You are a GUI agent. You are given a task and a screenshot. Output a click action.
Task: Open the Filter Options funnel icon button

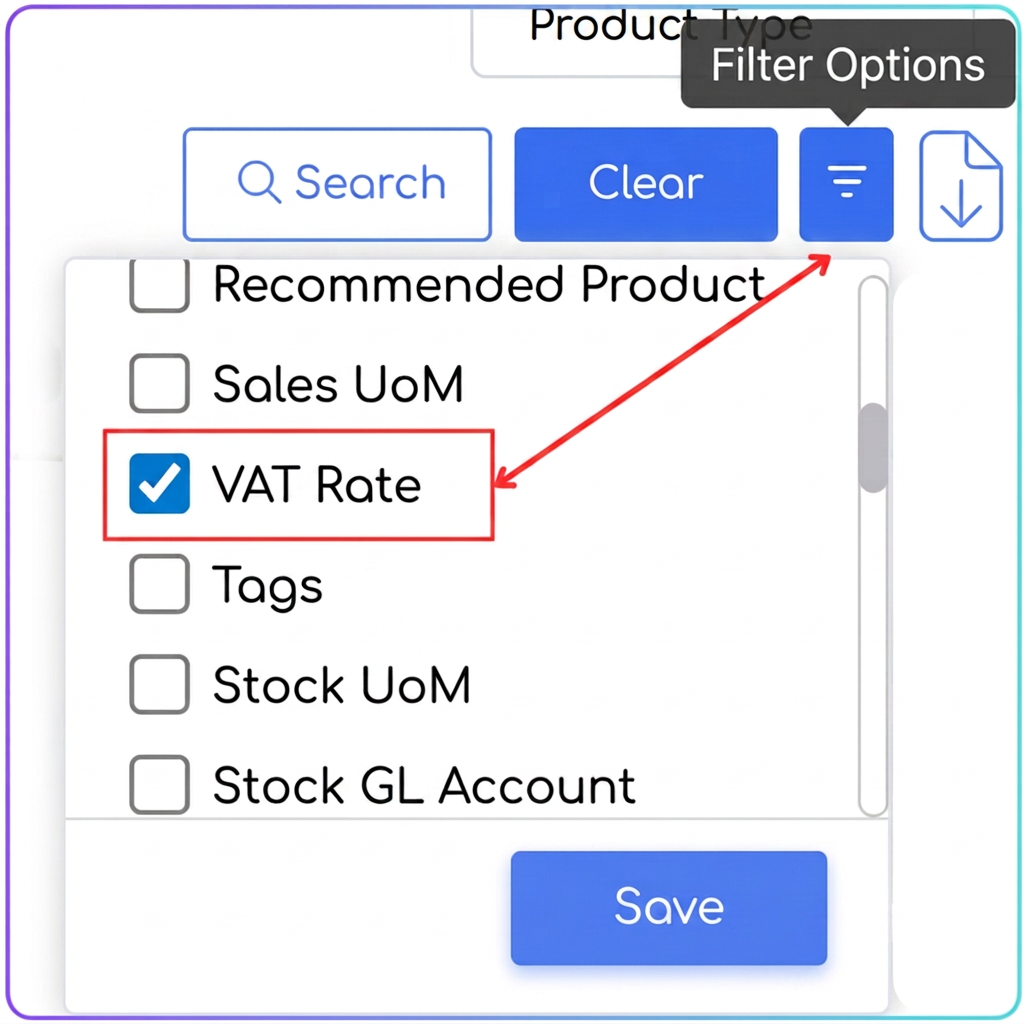(846, 184)
